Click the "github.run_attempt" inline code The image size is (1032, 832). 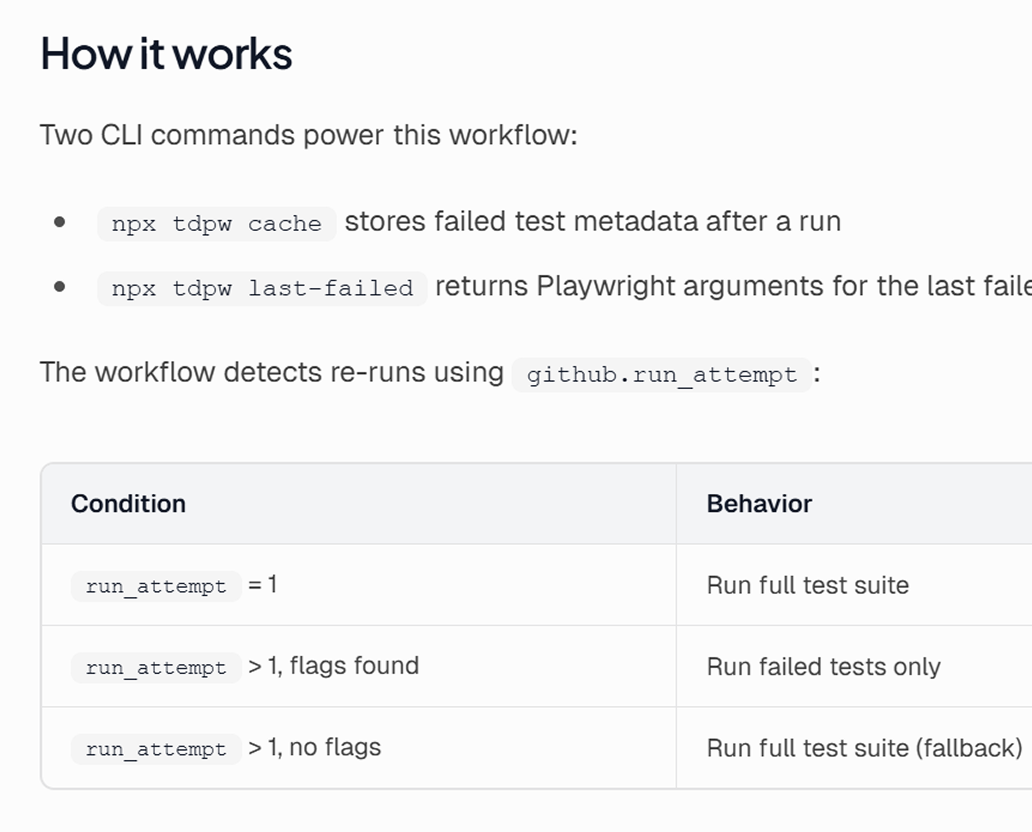click(x=661, y=375)
